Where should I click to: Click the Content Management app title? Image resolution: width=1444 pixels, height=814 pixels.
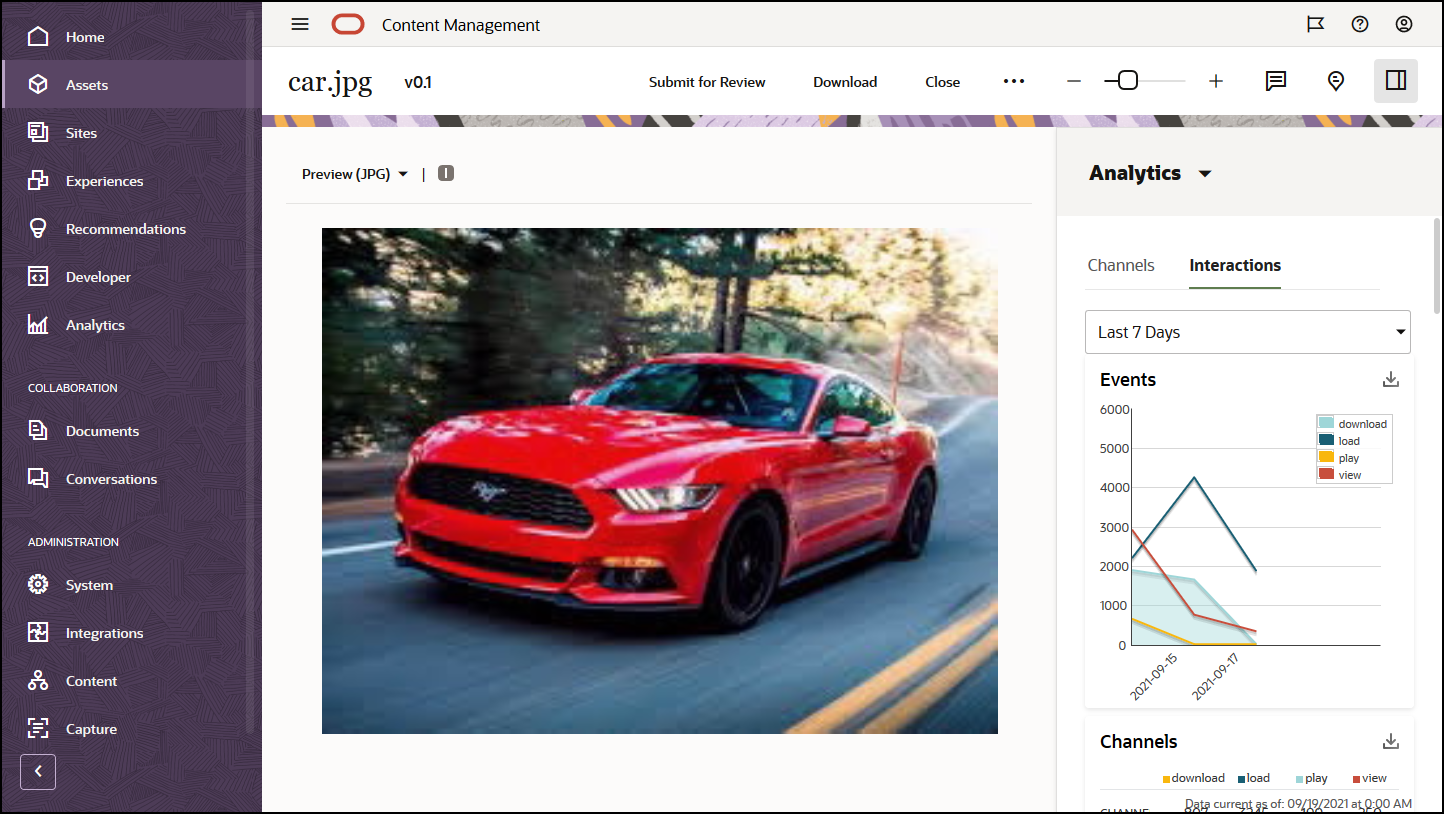click(461, 25)
